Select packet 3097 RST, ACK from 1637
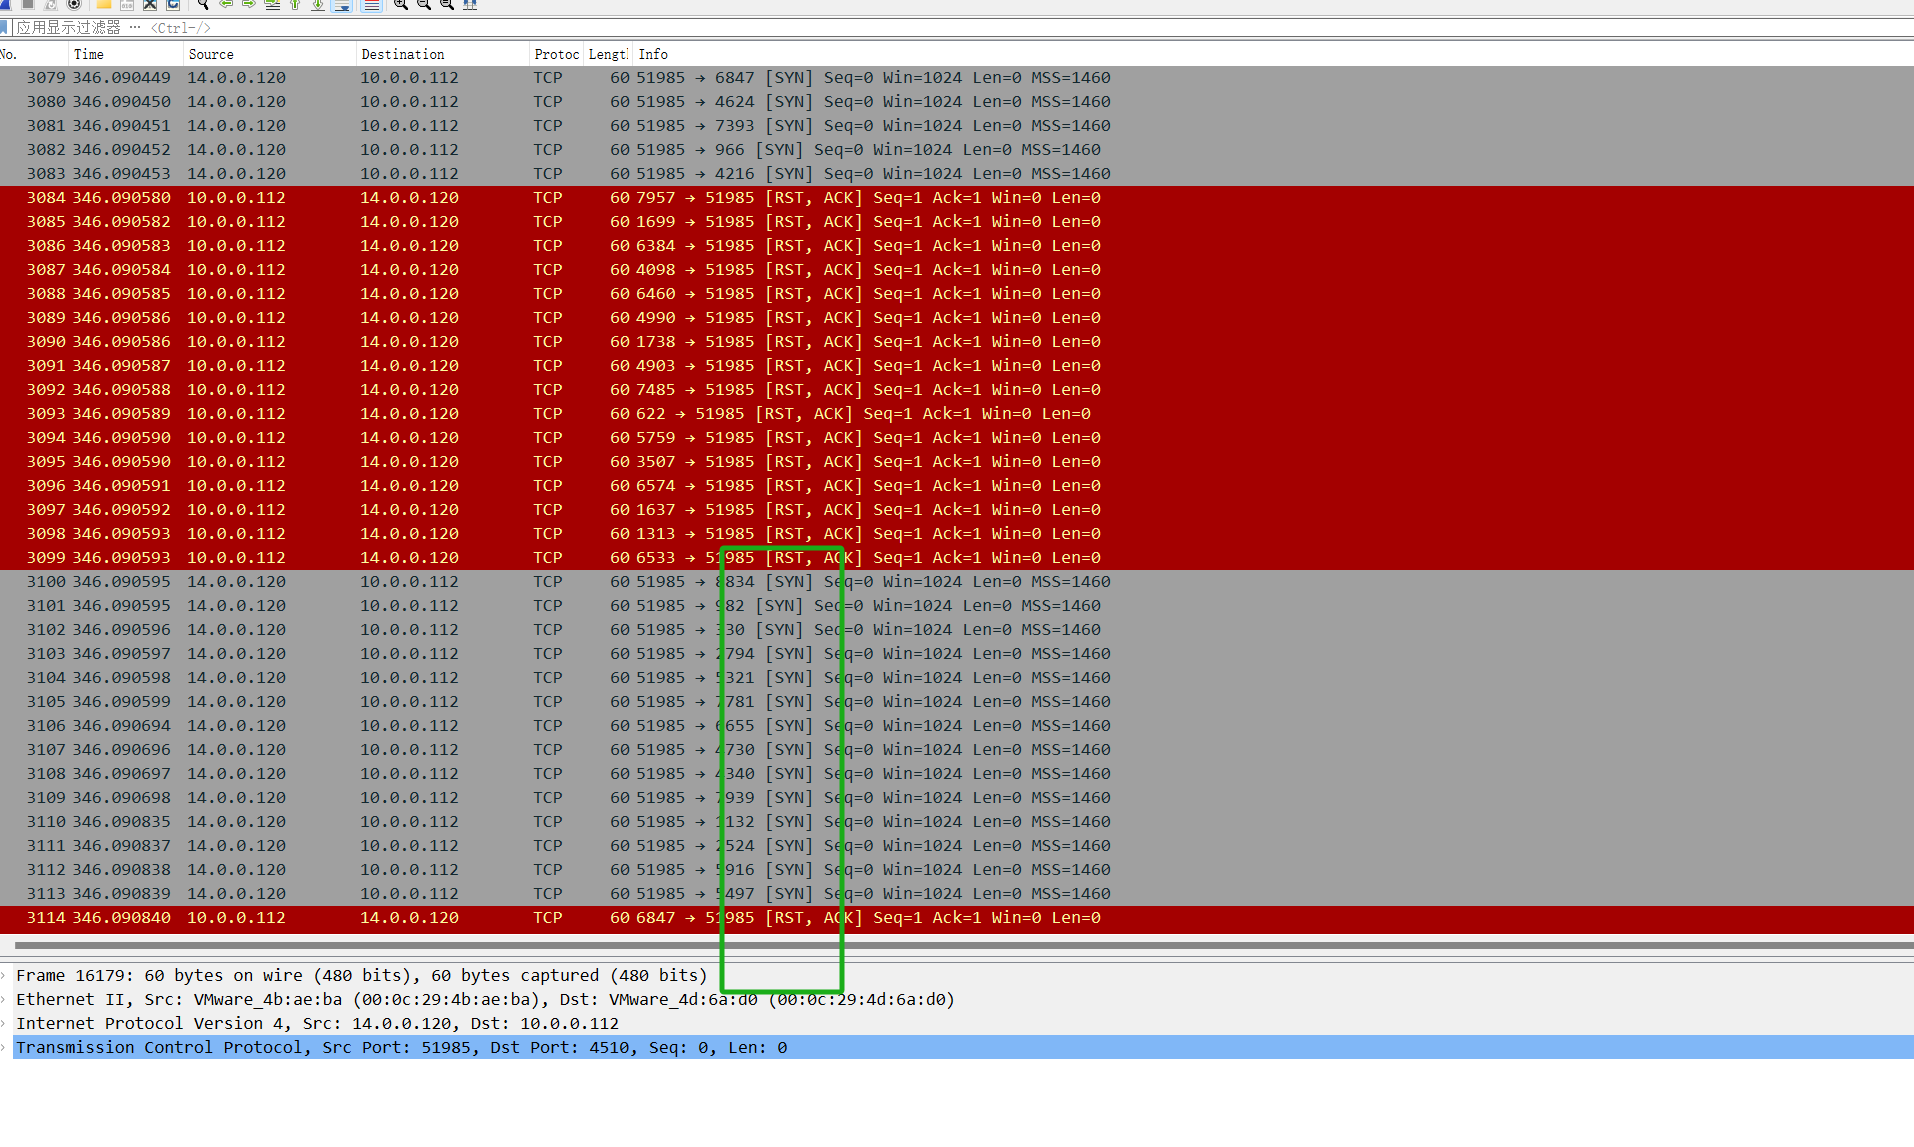 pos(957,510)
